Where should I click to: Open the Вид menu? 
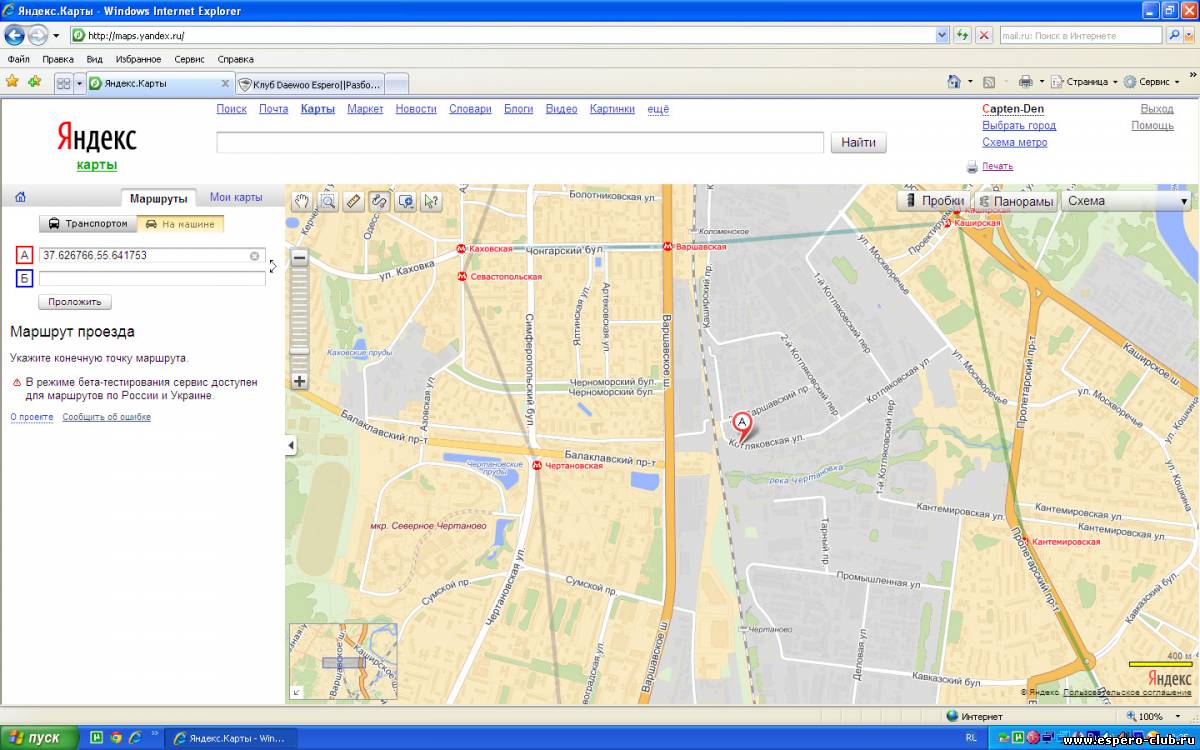[x=95, y=59]
